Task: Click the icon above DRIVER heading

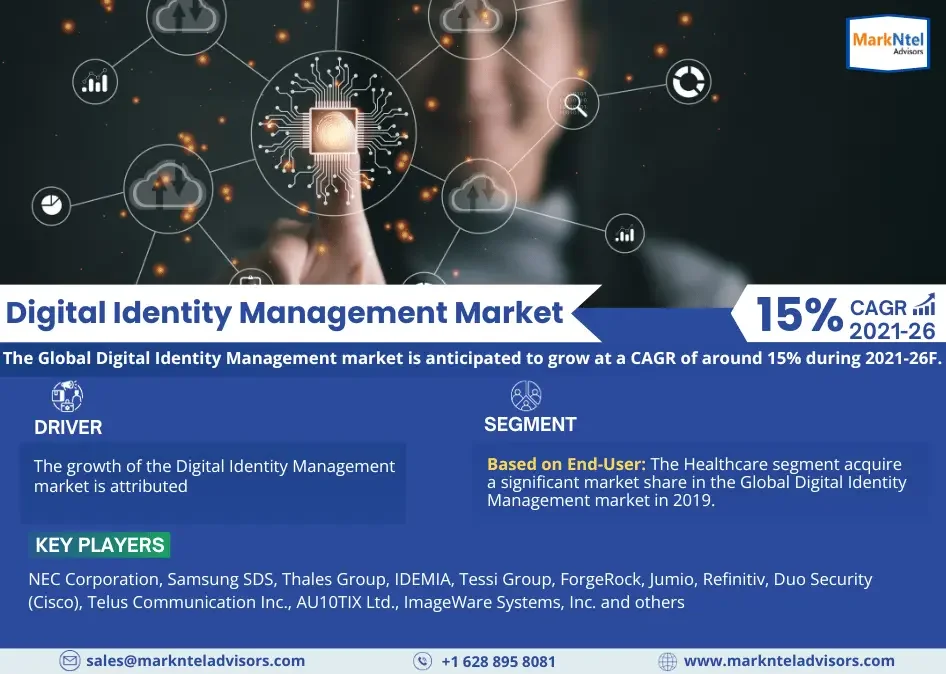Action: (67, 397)
